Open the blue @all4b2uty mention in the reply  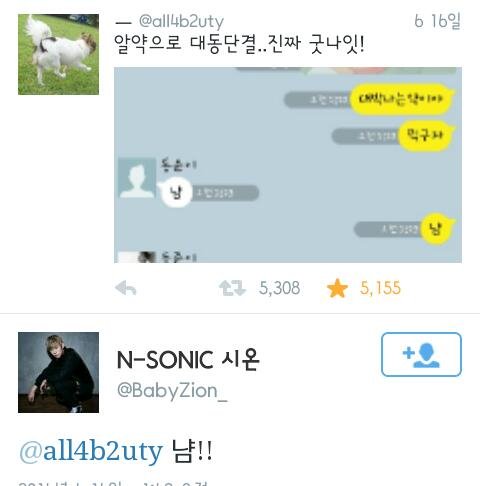pyautogui.click(x=91, y=452)
